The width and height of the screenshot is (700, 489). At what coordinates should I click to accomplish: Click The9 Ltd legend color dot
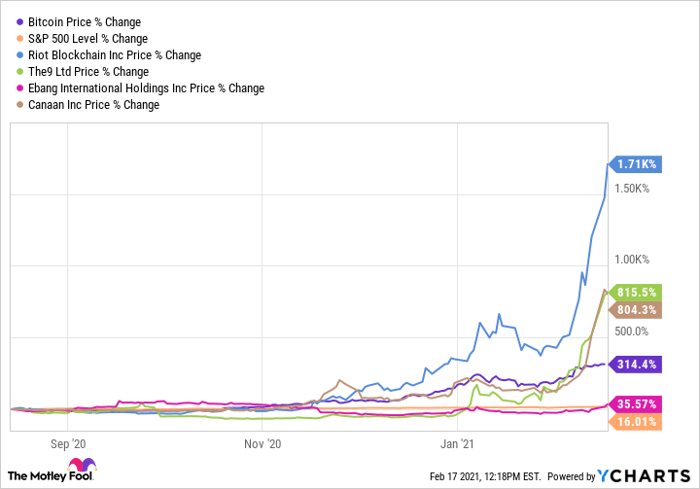19,72
